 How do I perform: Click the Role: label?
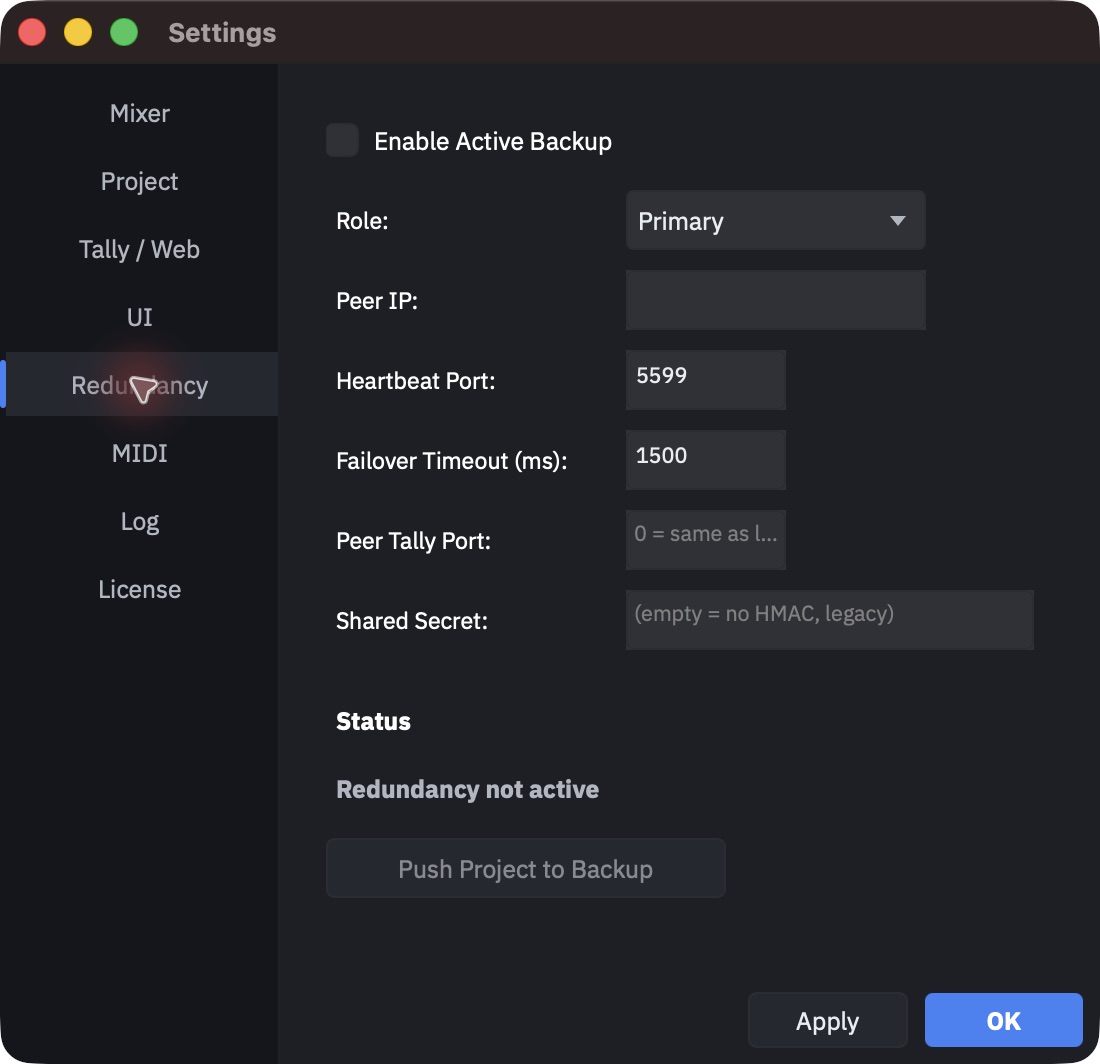362,221
